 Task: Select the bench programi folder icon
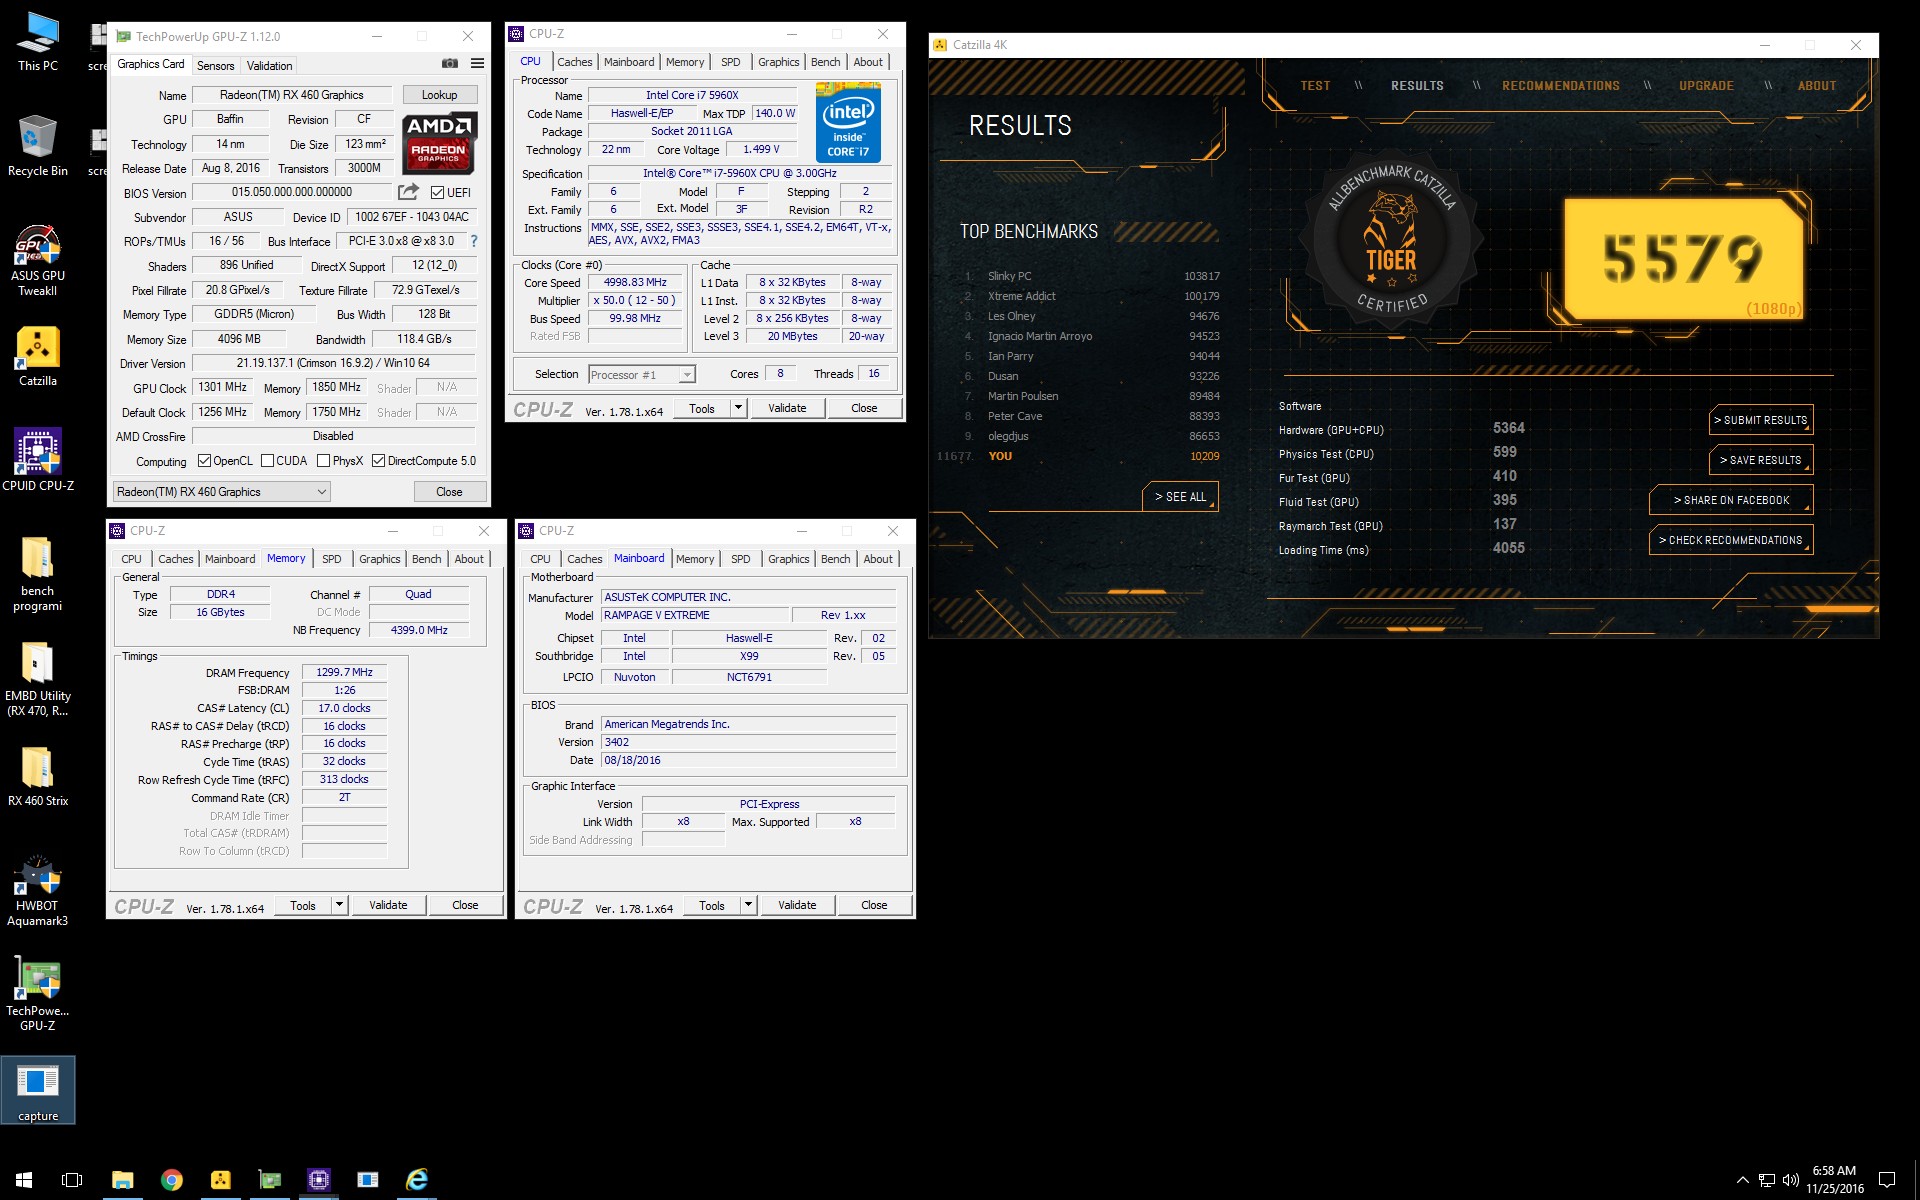38,573
